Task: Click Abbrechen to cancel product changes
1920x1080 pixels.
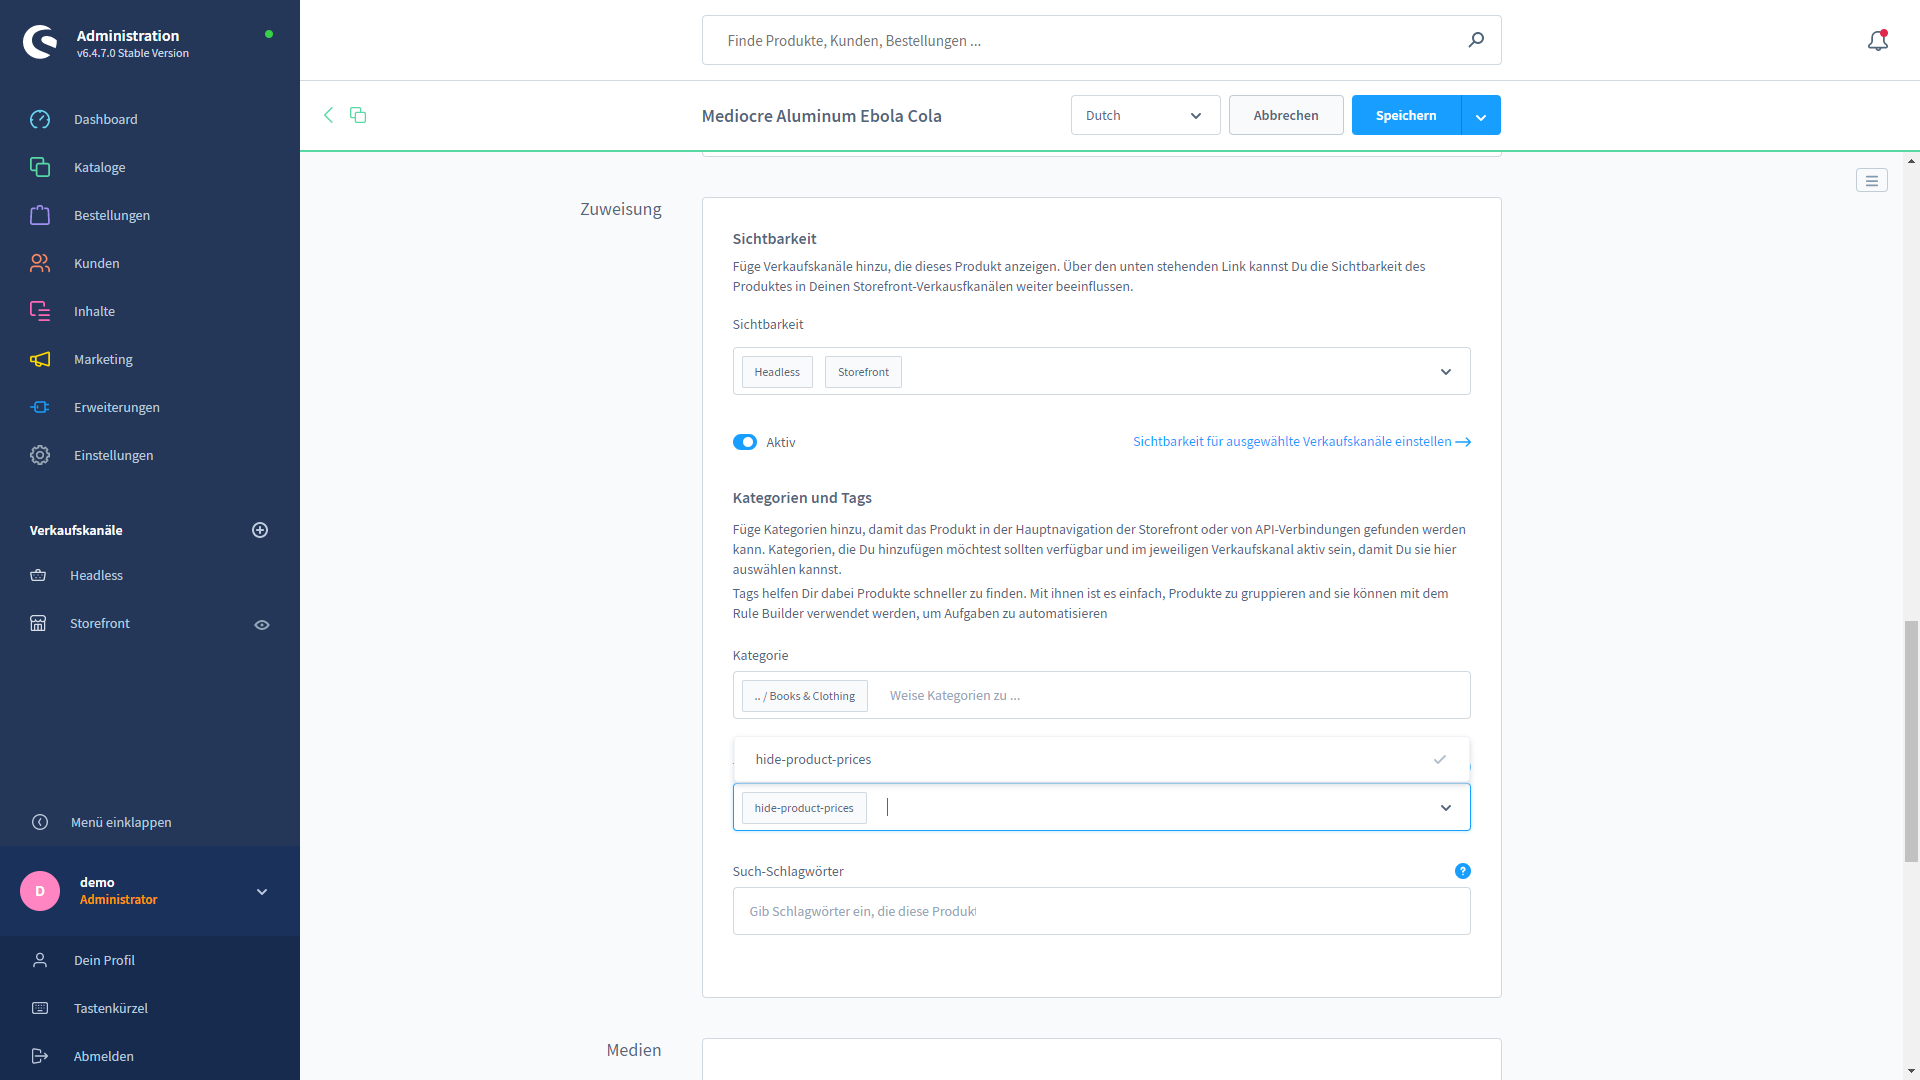Action: coord(1286,115)
